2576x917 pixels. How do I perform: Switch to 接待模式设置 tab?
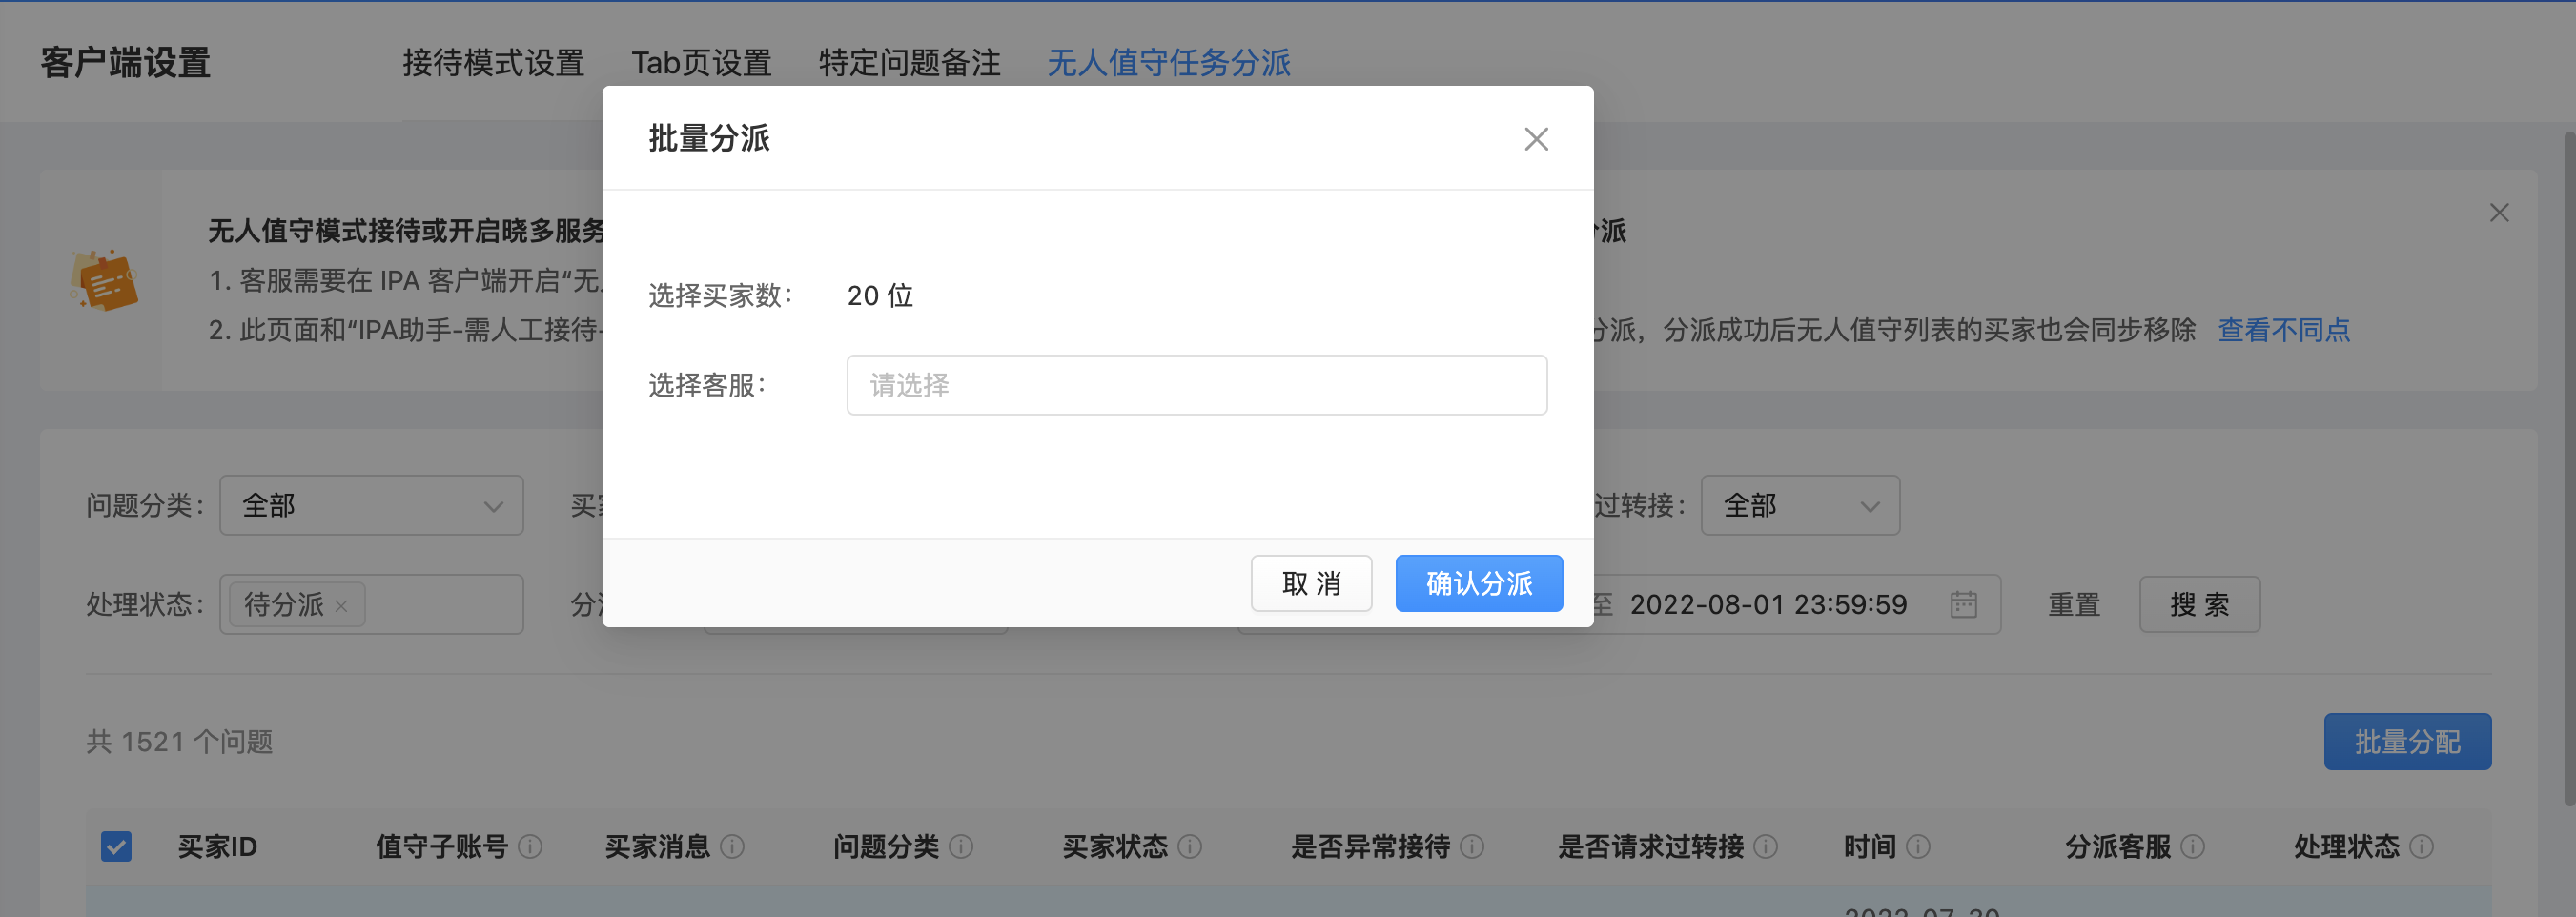(x=493, y=63)
